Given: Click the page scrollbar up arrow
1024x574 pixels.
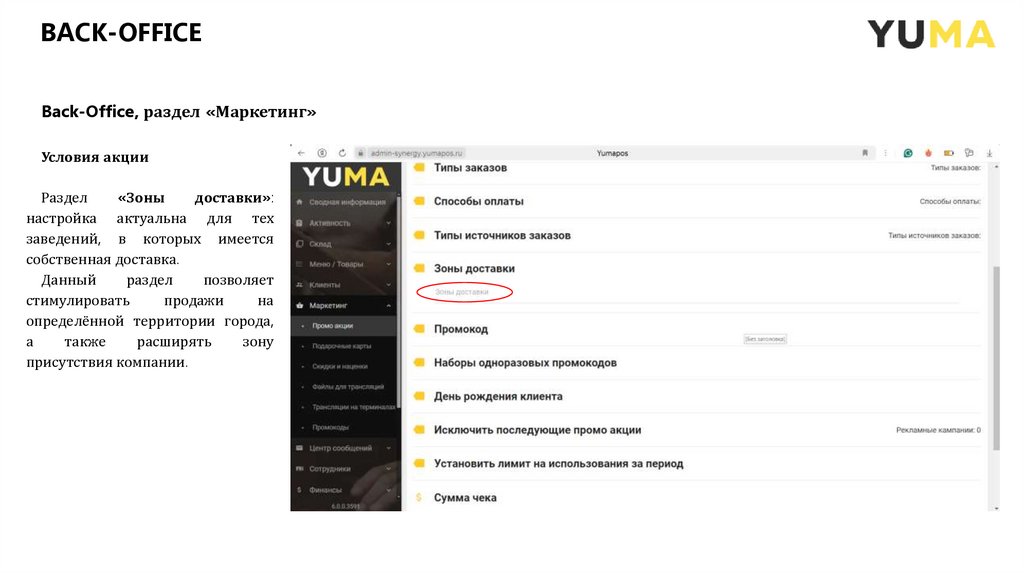Looking at the screenshot, I should [x=996, y=167].
